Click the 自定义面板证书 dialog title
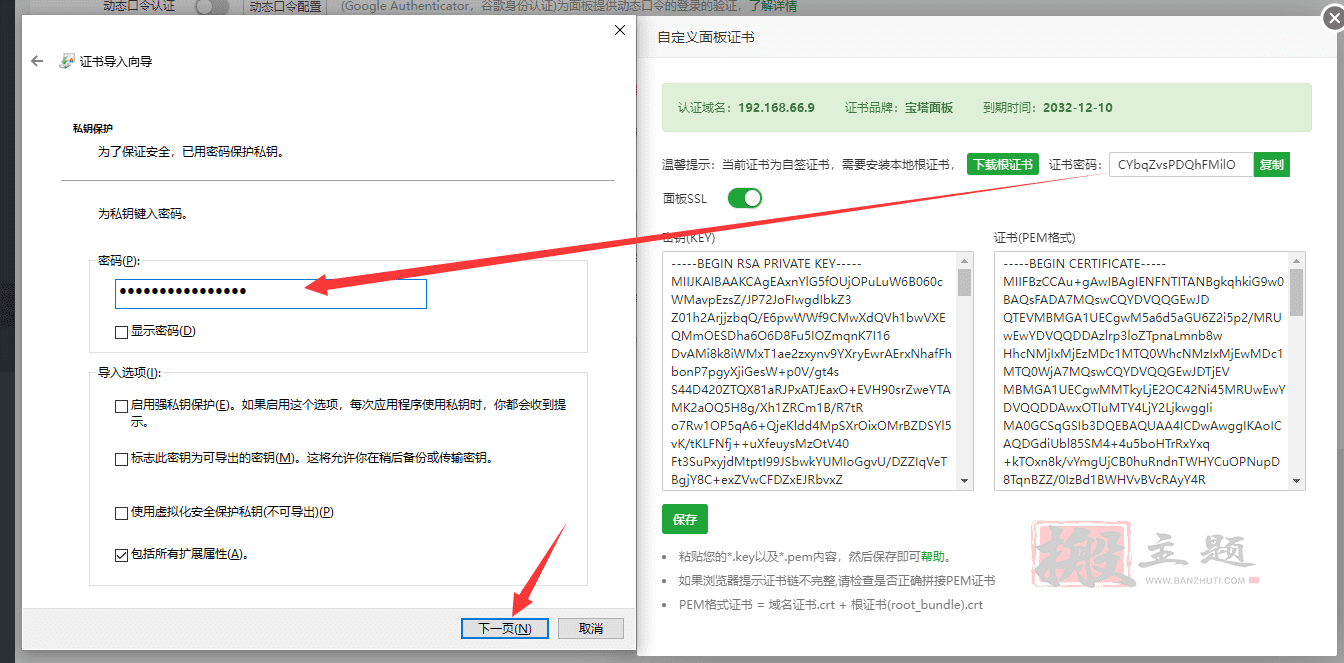This screenshot has width=1344, height=663. click(x=706, y=37)
